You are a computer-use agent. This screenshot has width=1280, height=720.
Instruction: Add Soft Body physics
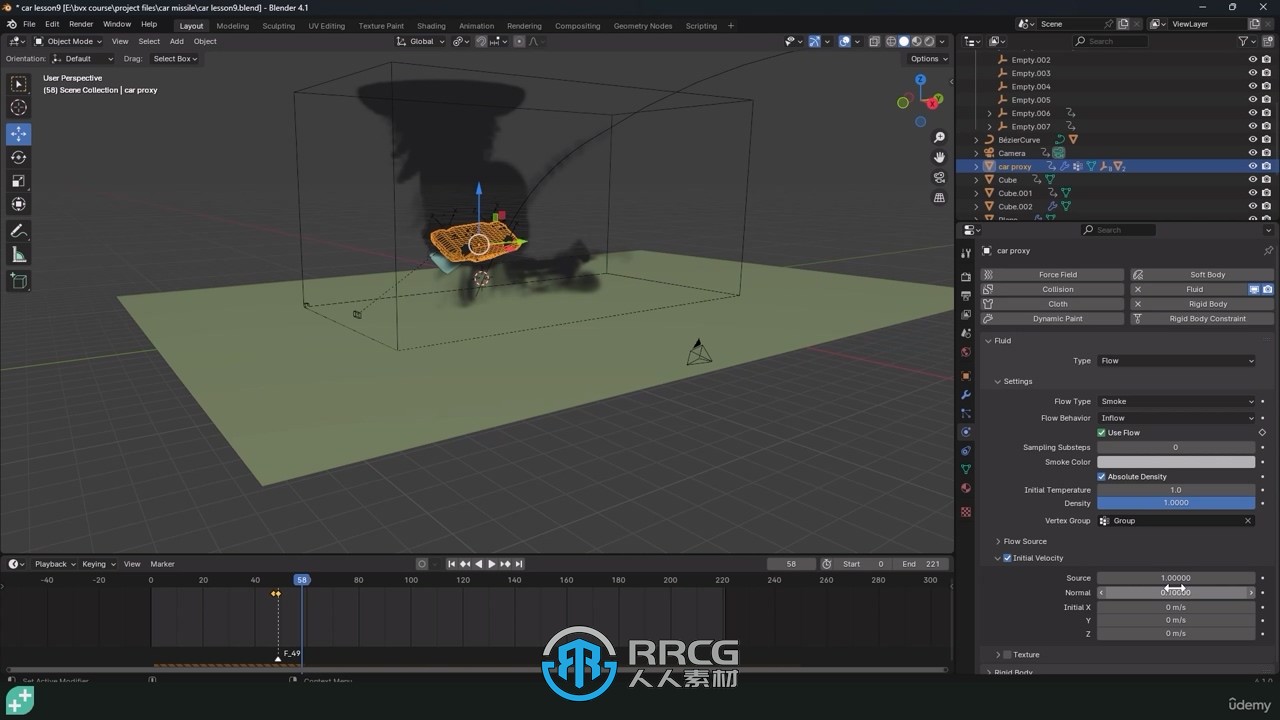(1202, 275)
